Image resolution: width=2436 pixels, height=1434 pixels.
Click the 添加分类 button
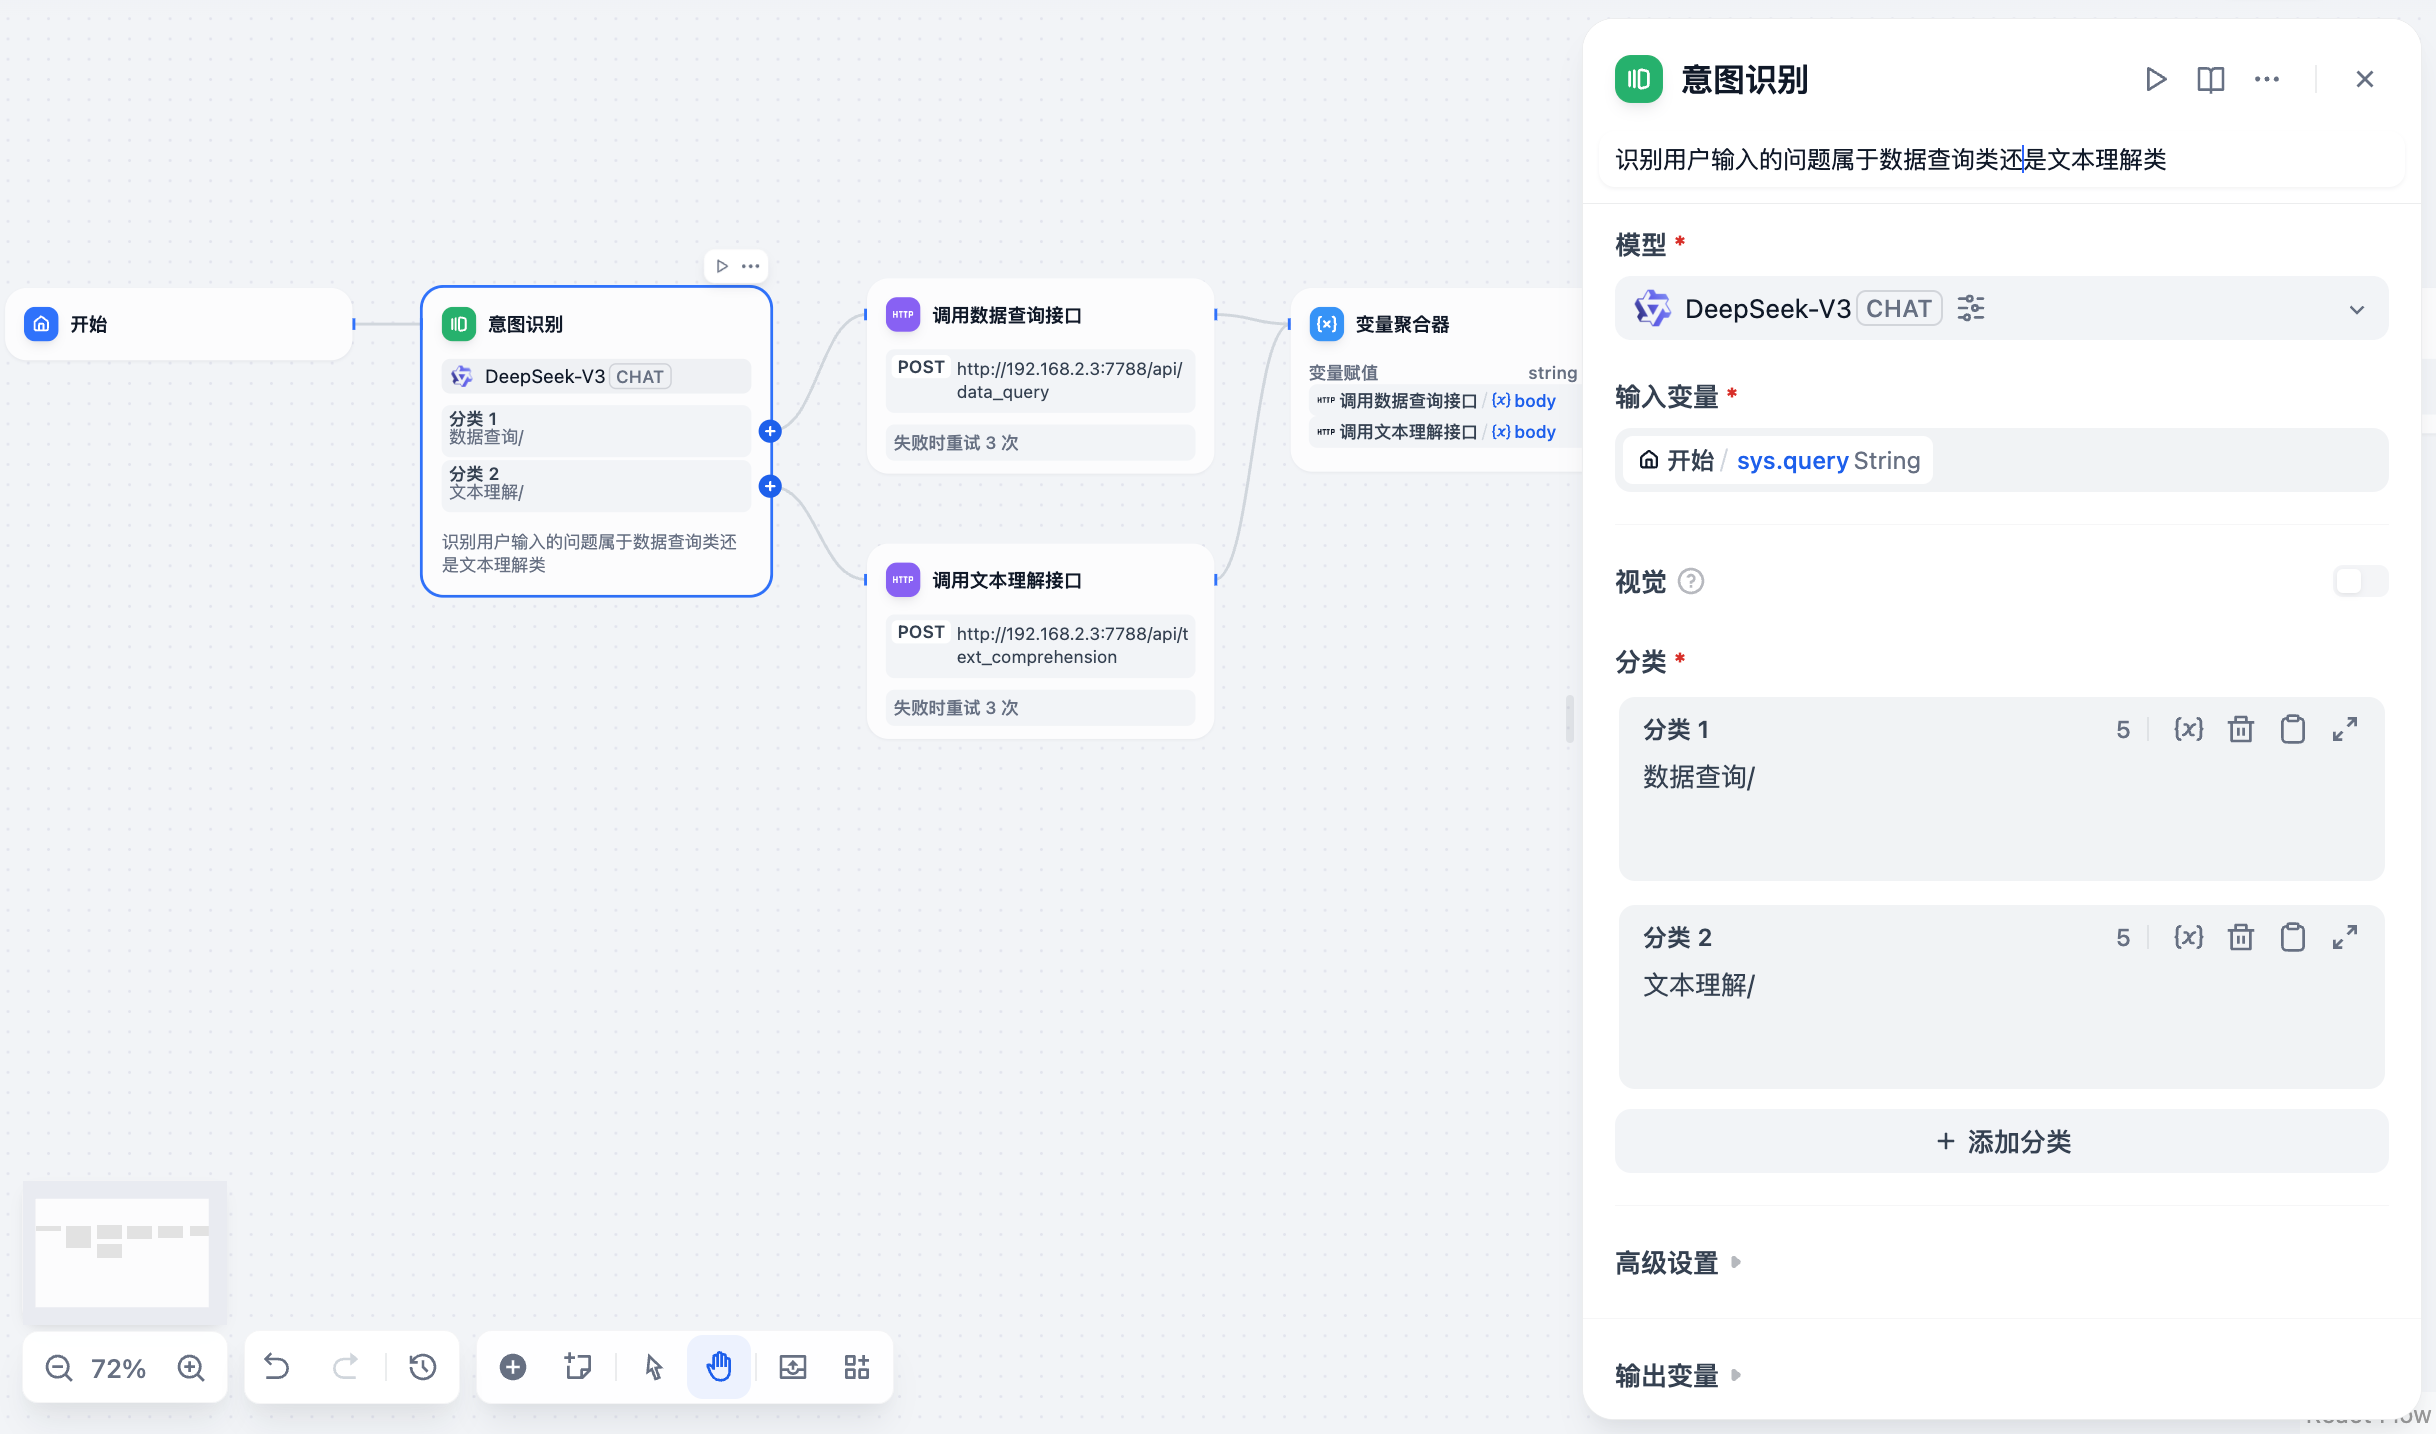tap(2001, 1142)
